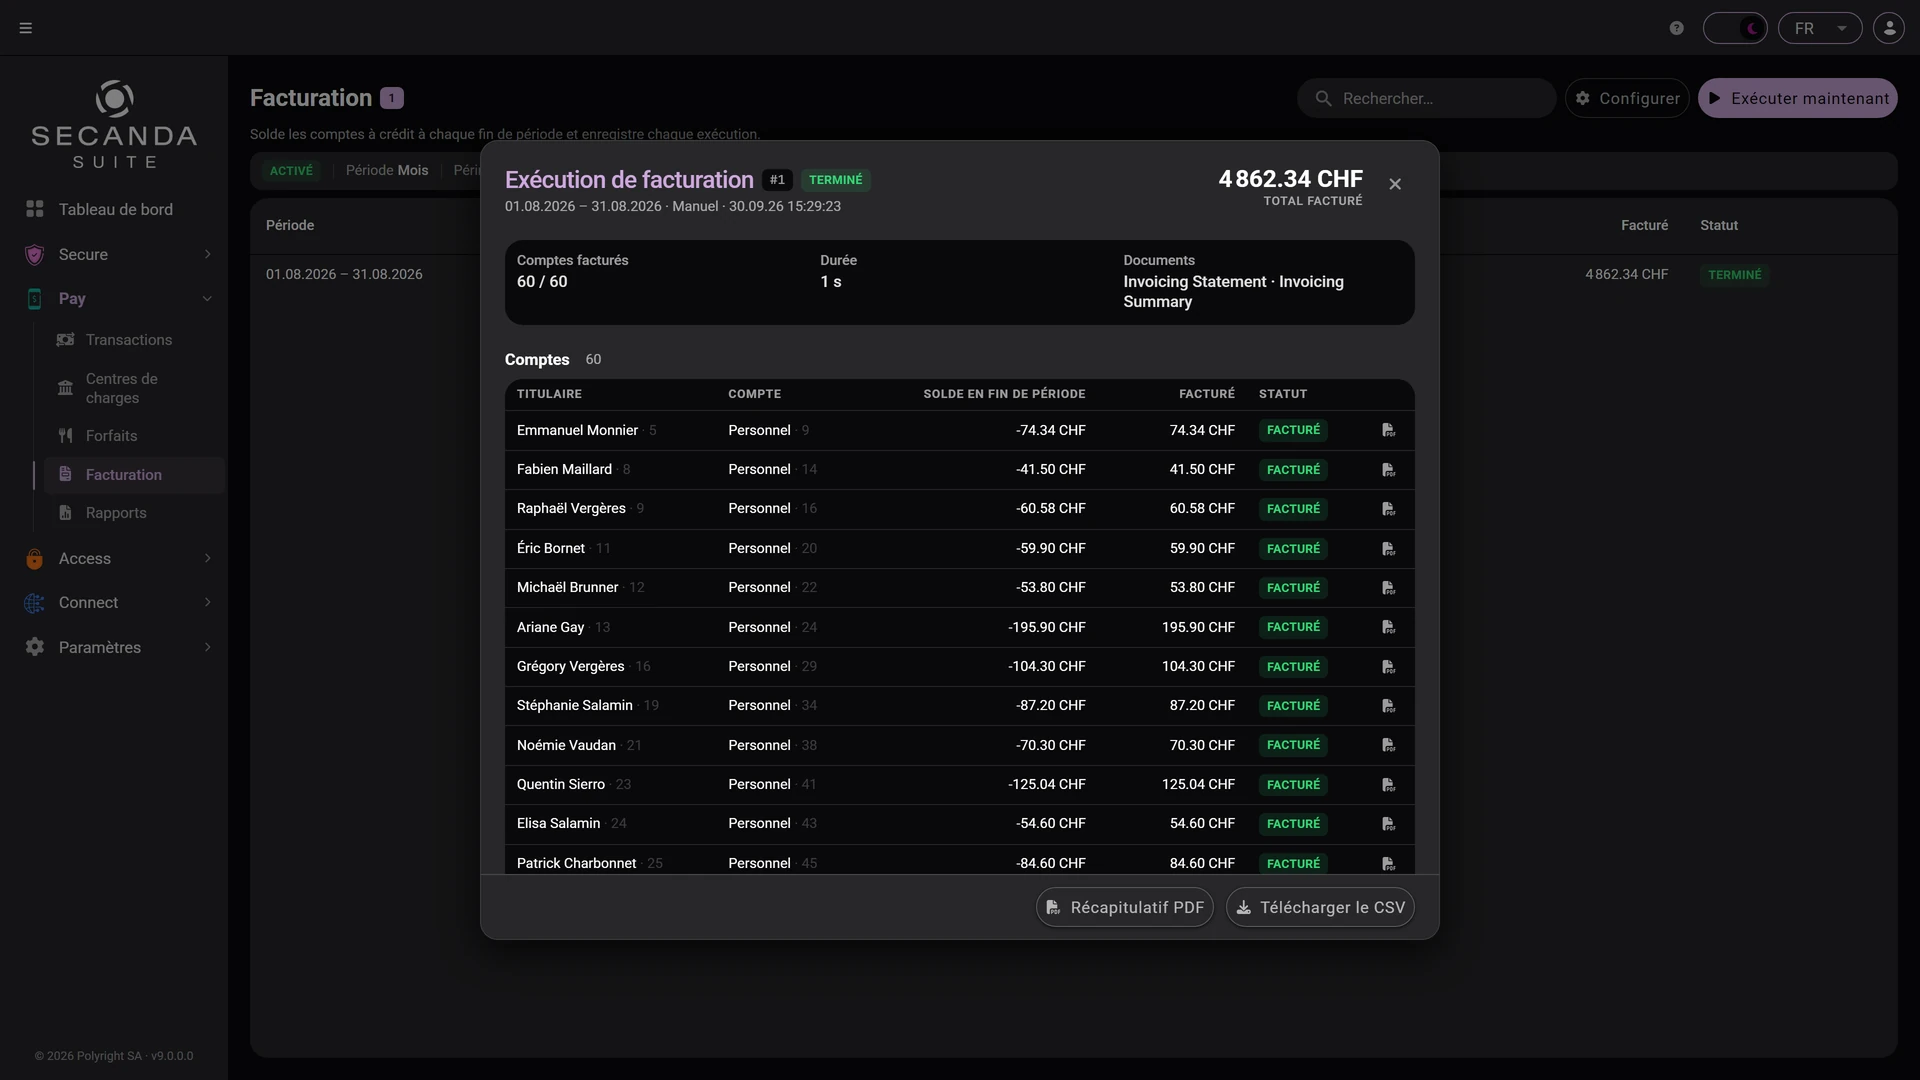Close the billing execution dialog
This screenshot has width=1920, height=1080.
(1395, 184)
